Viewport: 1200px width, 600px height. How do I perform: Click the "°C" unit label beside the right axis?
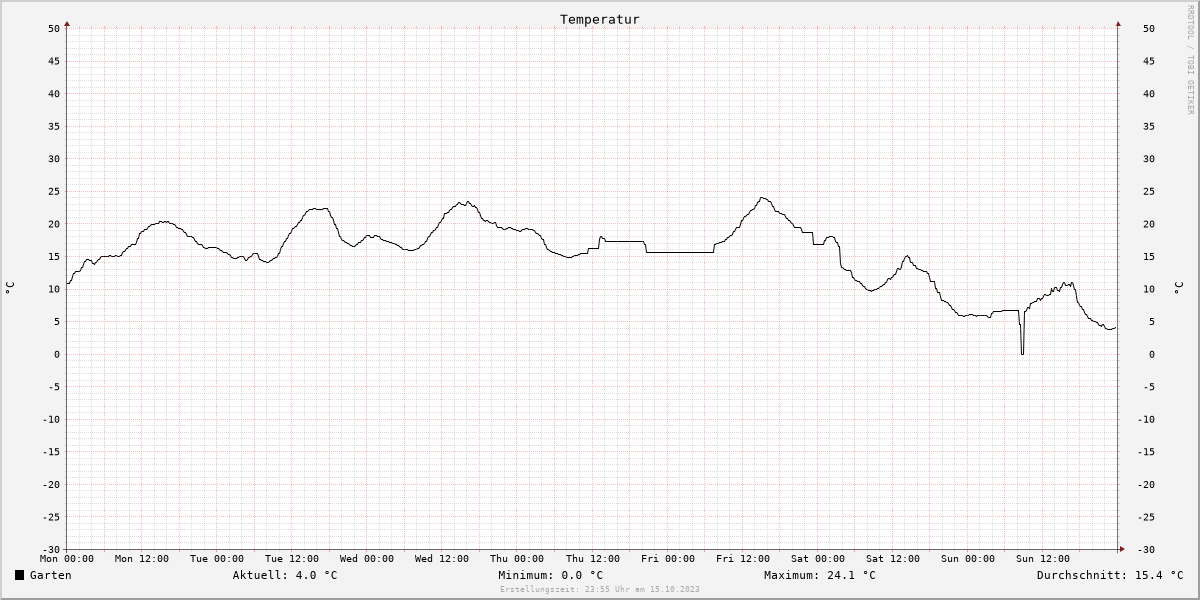coord(1178,288)
